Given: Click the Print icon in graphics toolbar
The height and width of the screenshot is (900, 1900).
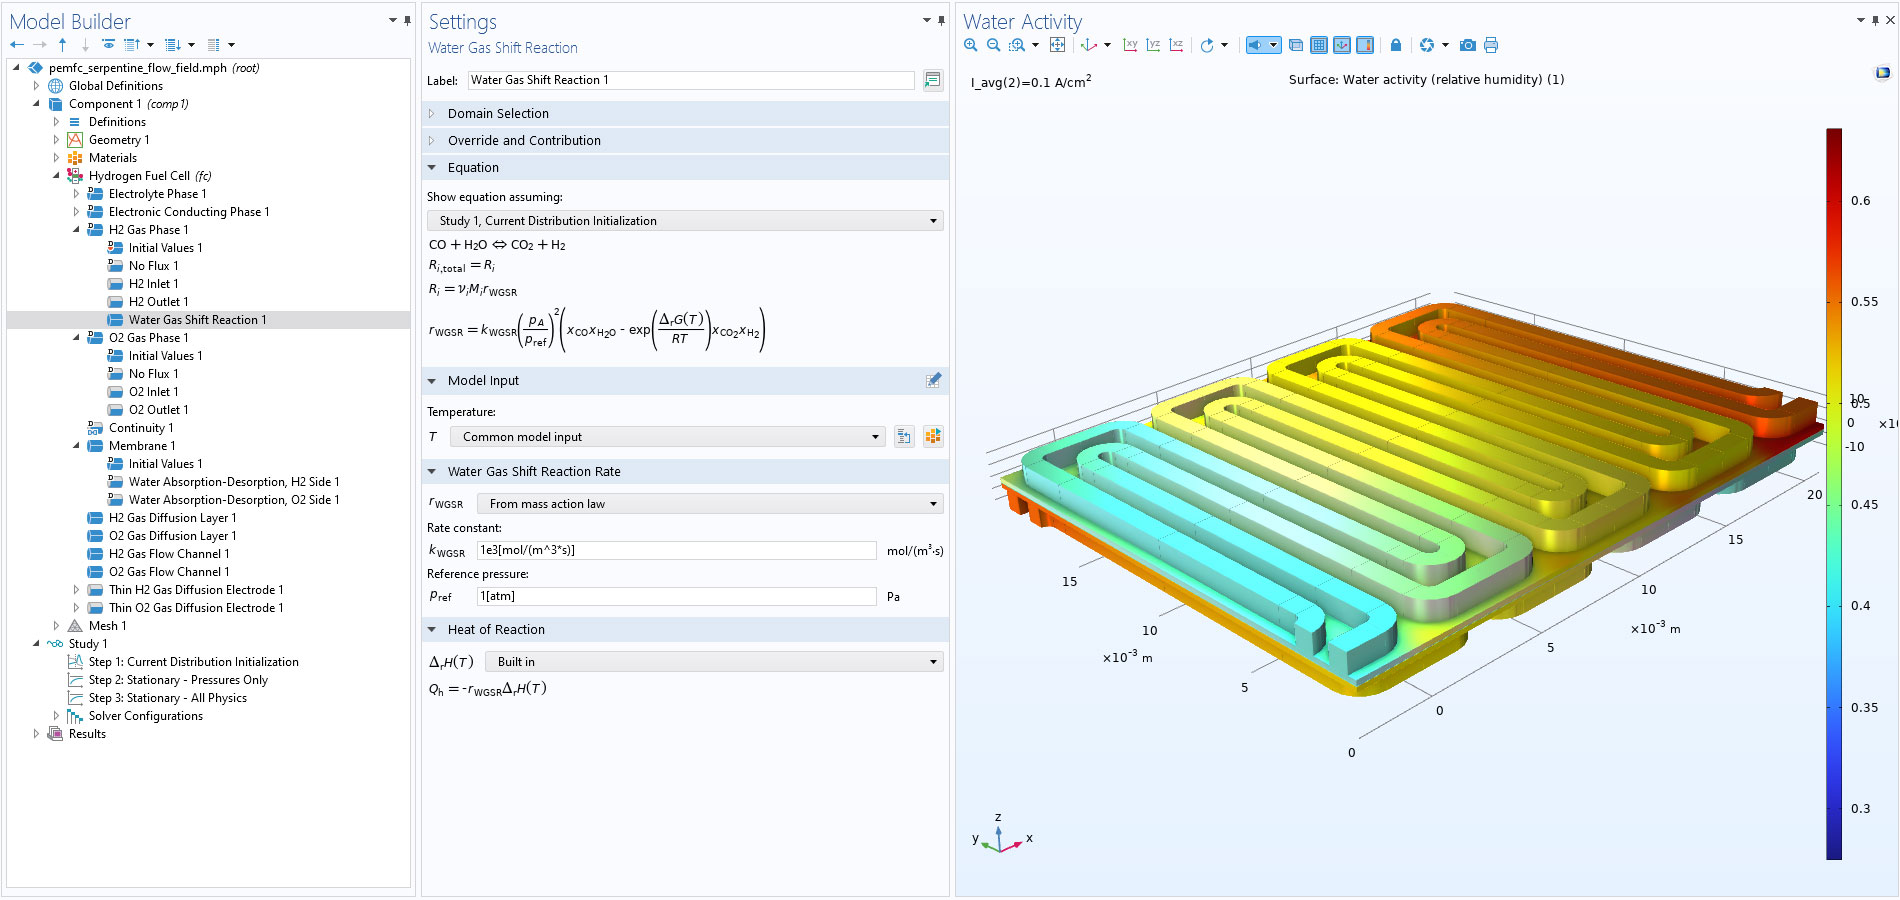Looking at the screenshot, I should [1491, 45].
